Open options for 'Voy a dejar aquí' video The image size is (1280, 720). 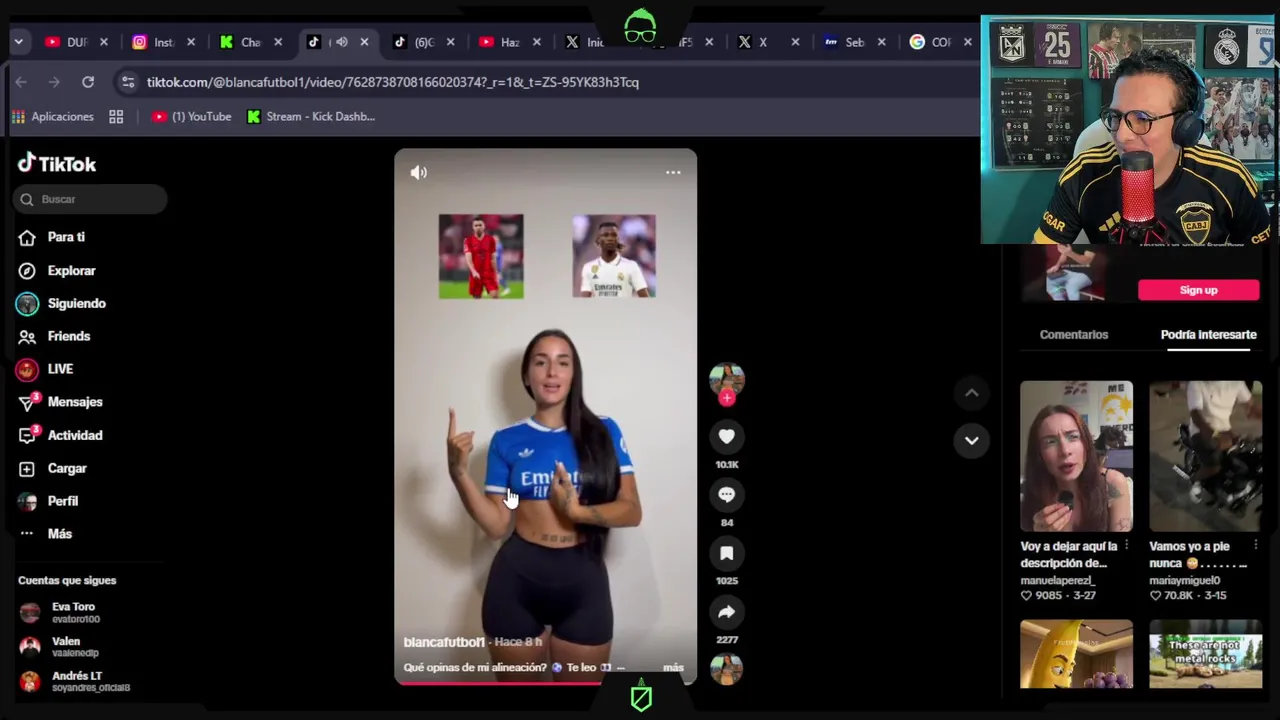[x=1126, y=546]
